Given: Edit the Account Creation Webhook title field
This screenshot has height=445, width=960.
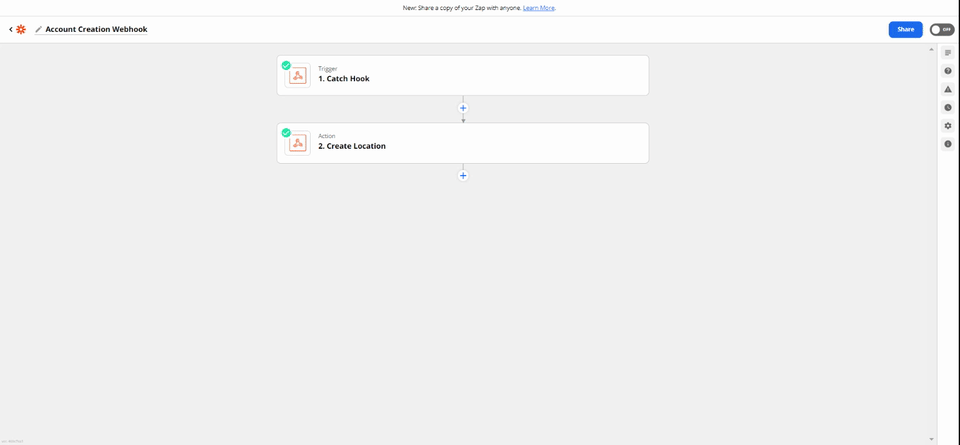Looking at the screenshot, I should (96, 29).
